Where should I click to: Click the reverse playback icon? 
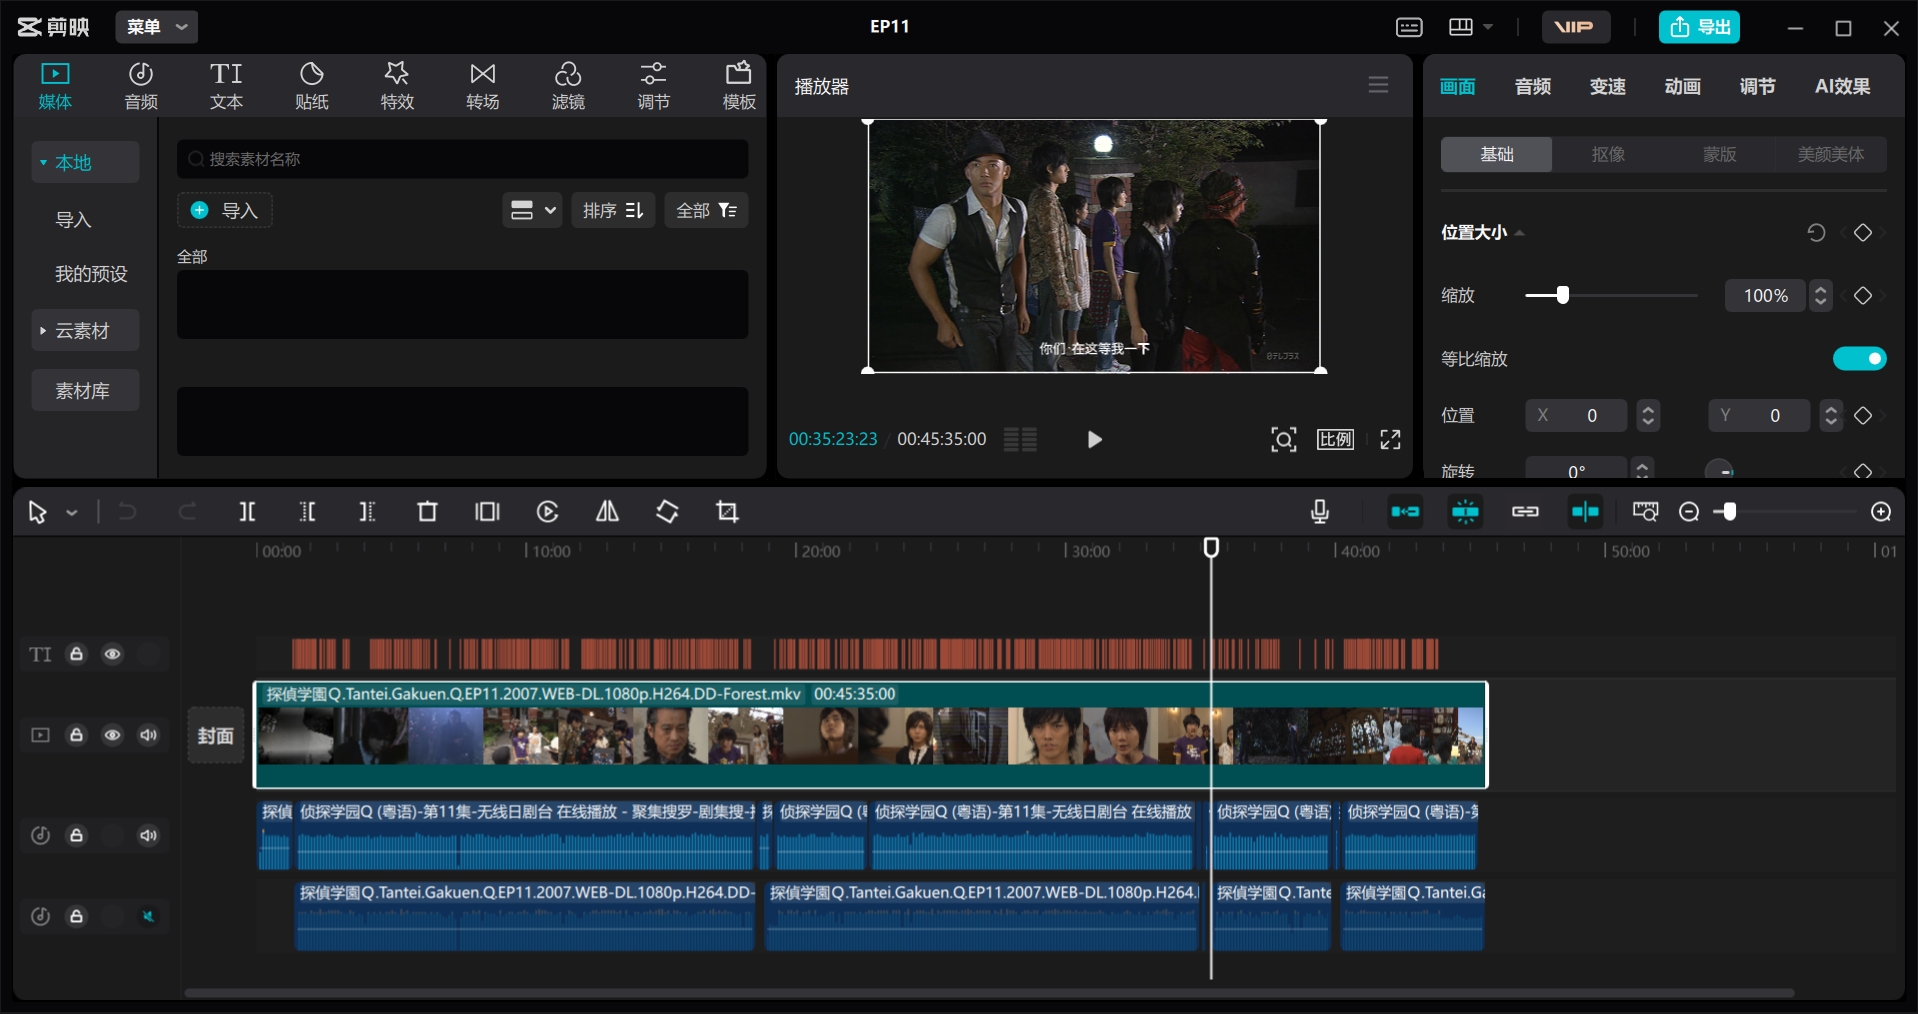(547, 512)
